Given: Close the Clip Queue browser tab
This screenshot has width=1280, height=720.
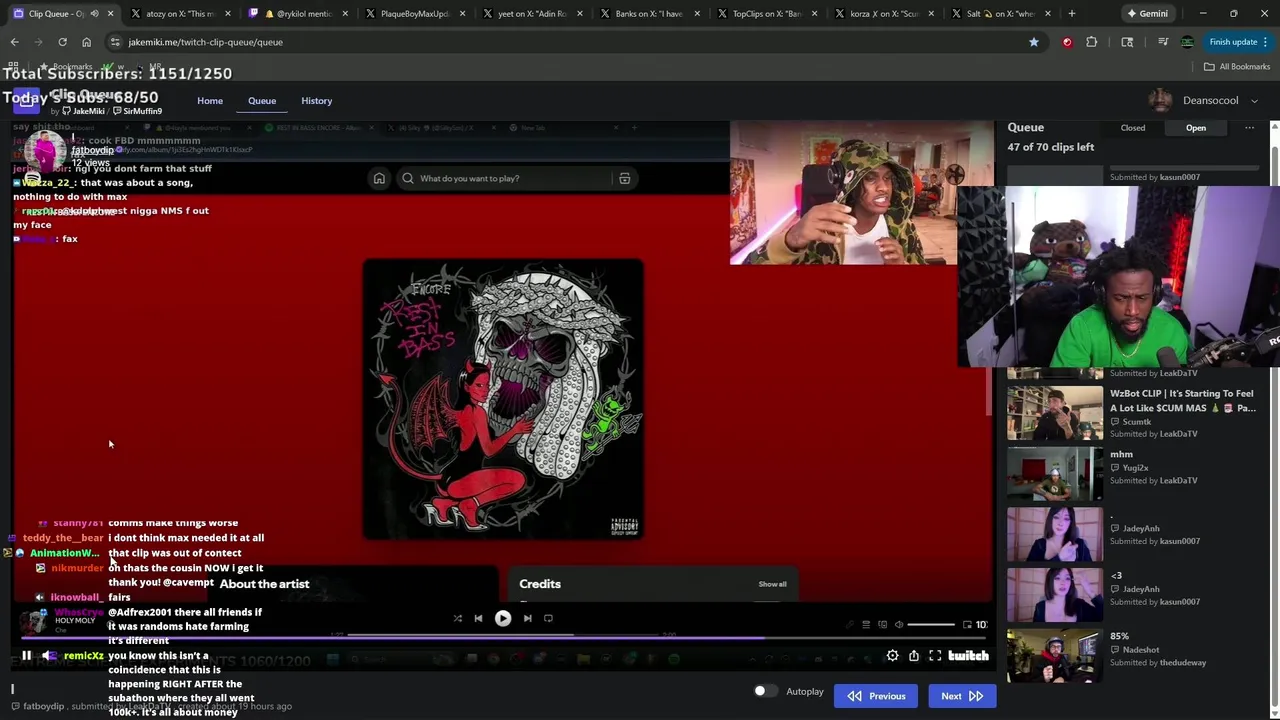Looking at the screenshot, I should 110,14.
